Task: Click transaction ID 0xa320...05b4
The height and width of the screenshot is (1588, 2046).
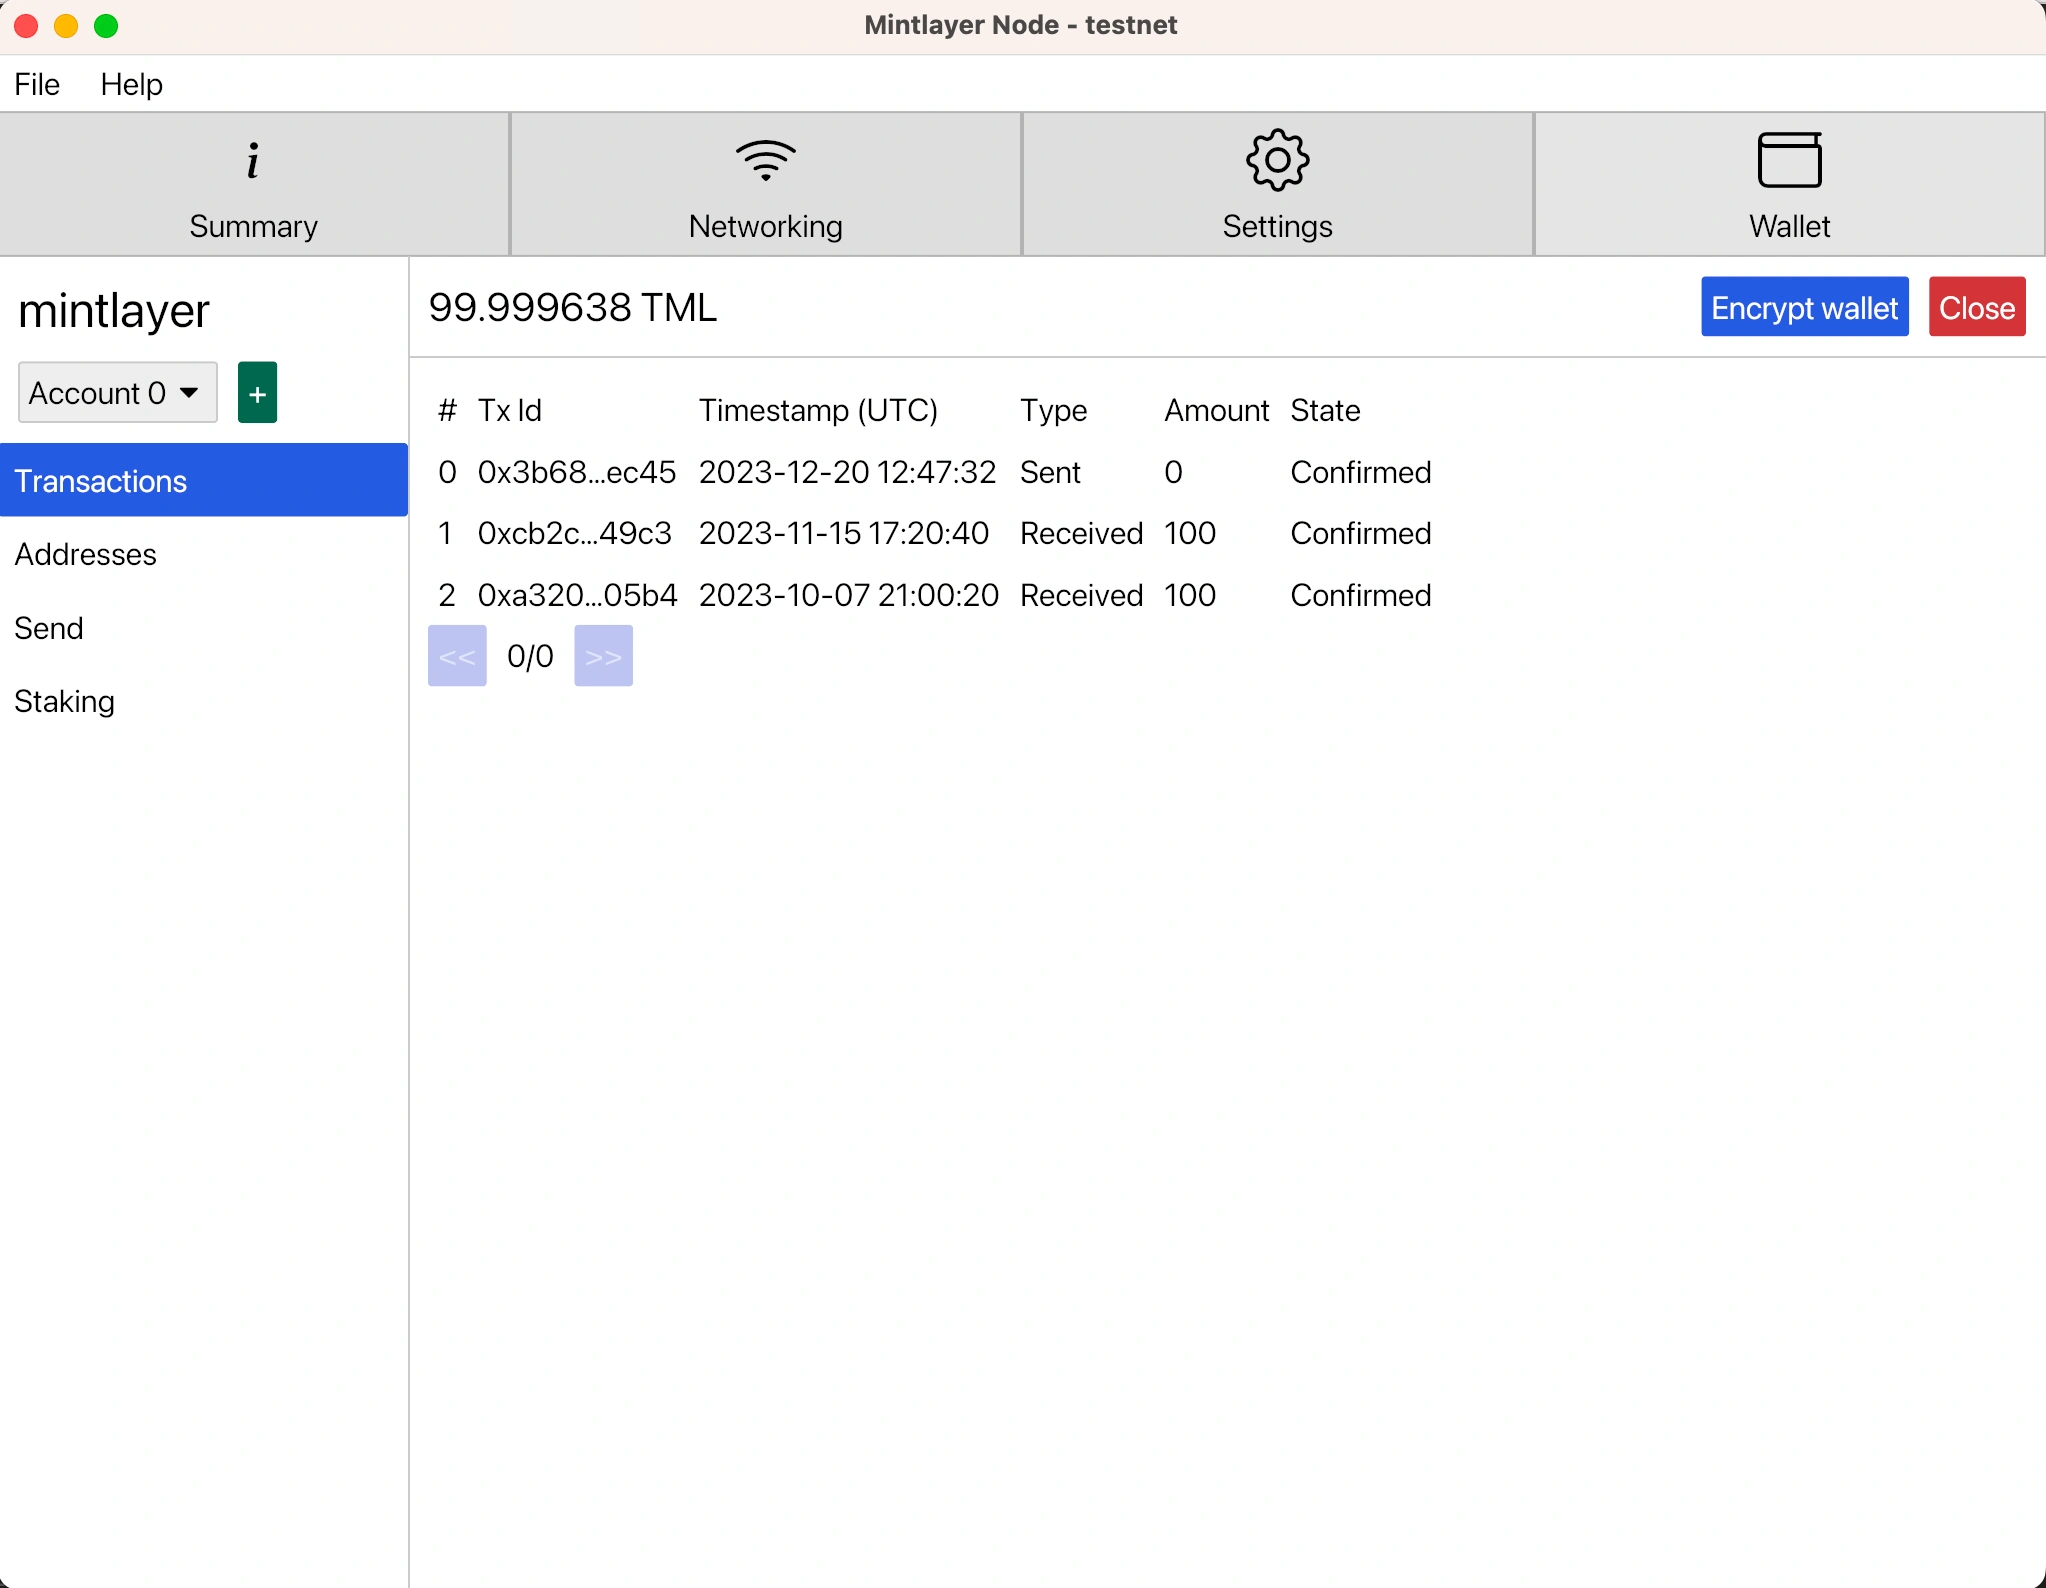Action: pyautogui.click(x=577, y=595)
